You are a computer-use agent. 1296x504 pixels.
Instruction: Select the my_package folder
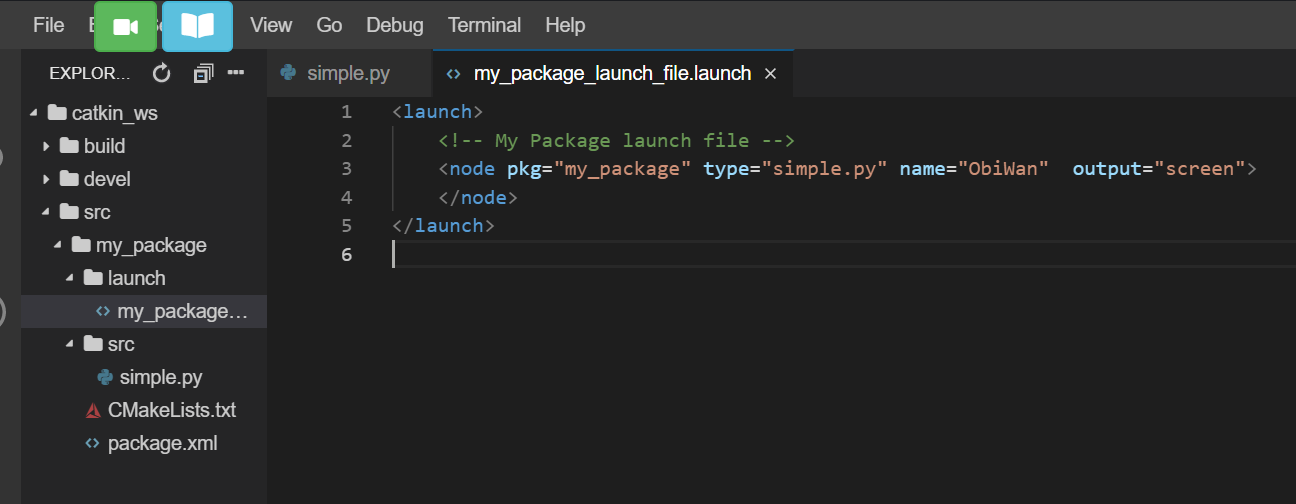[144, 245]
